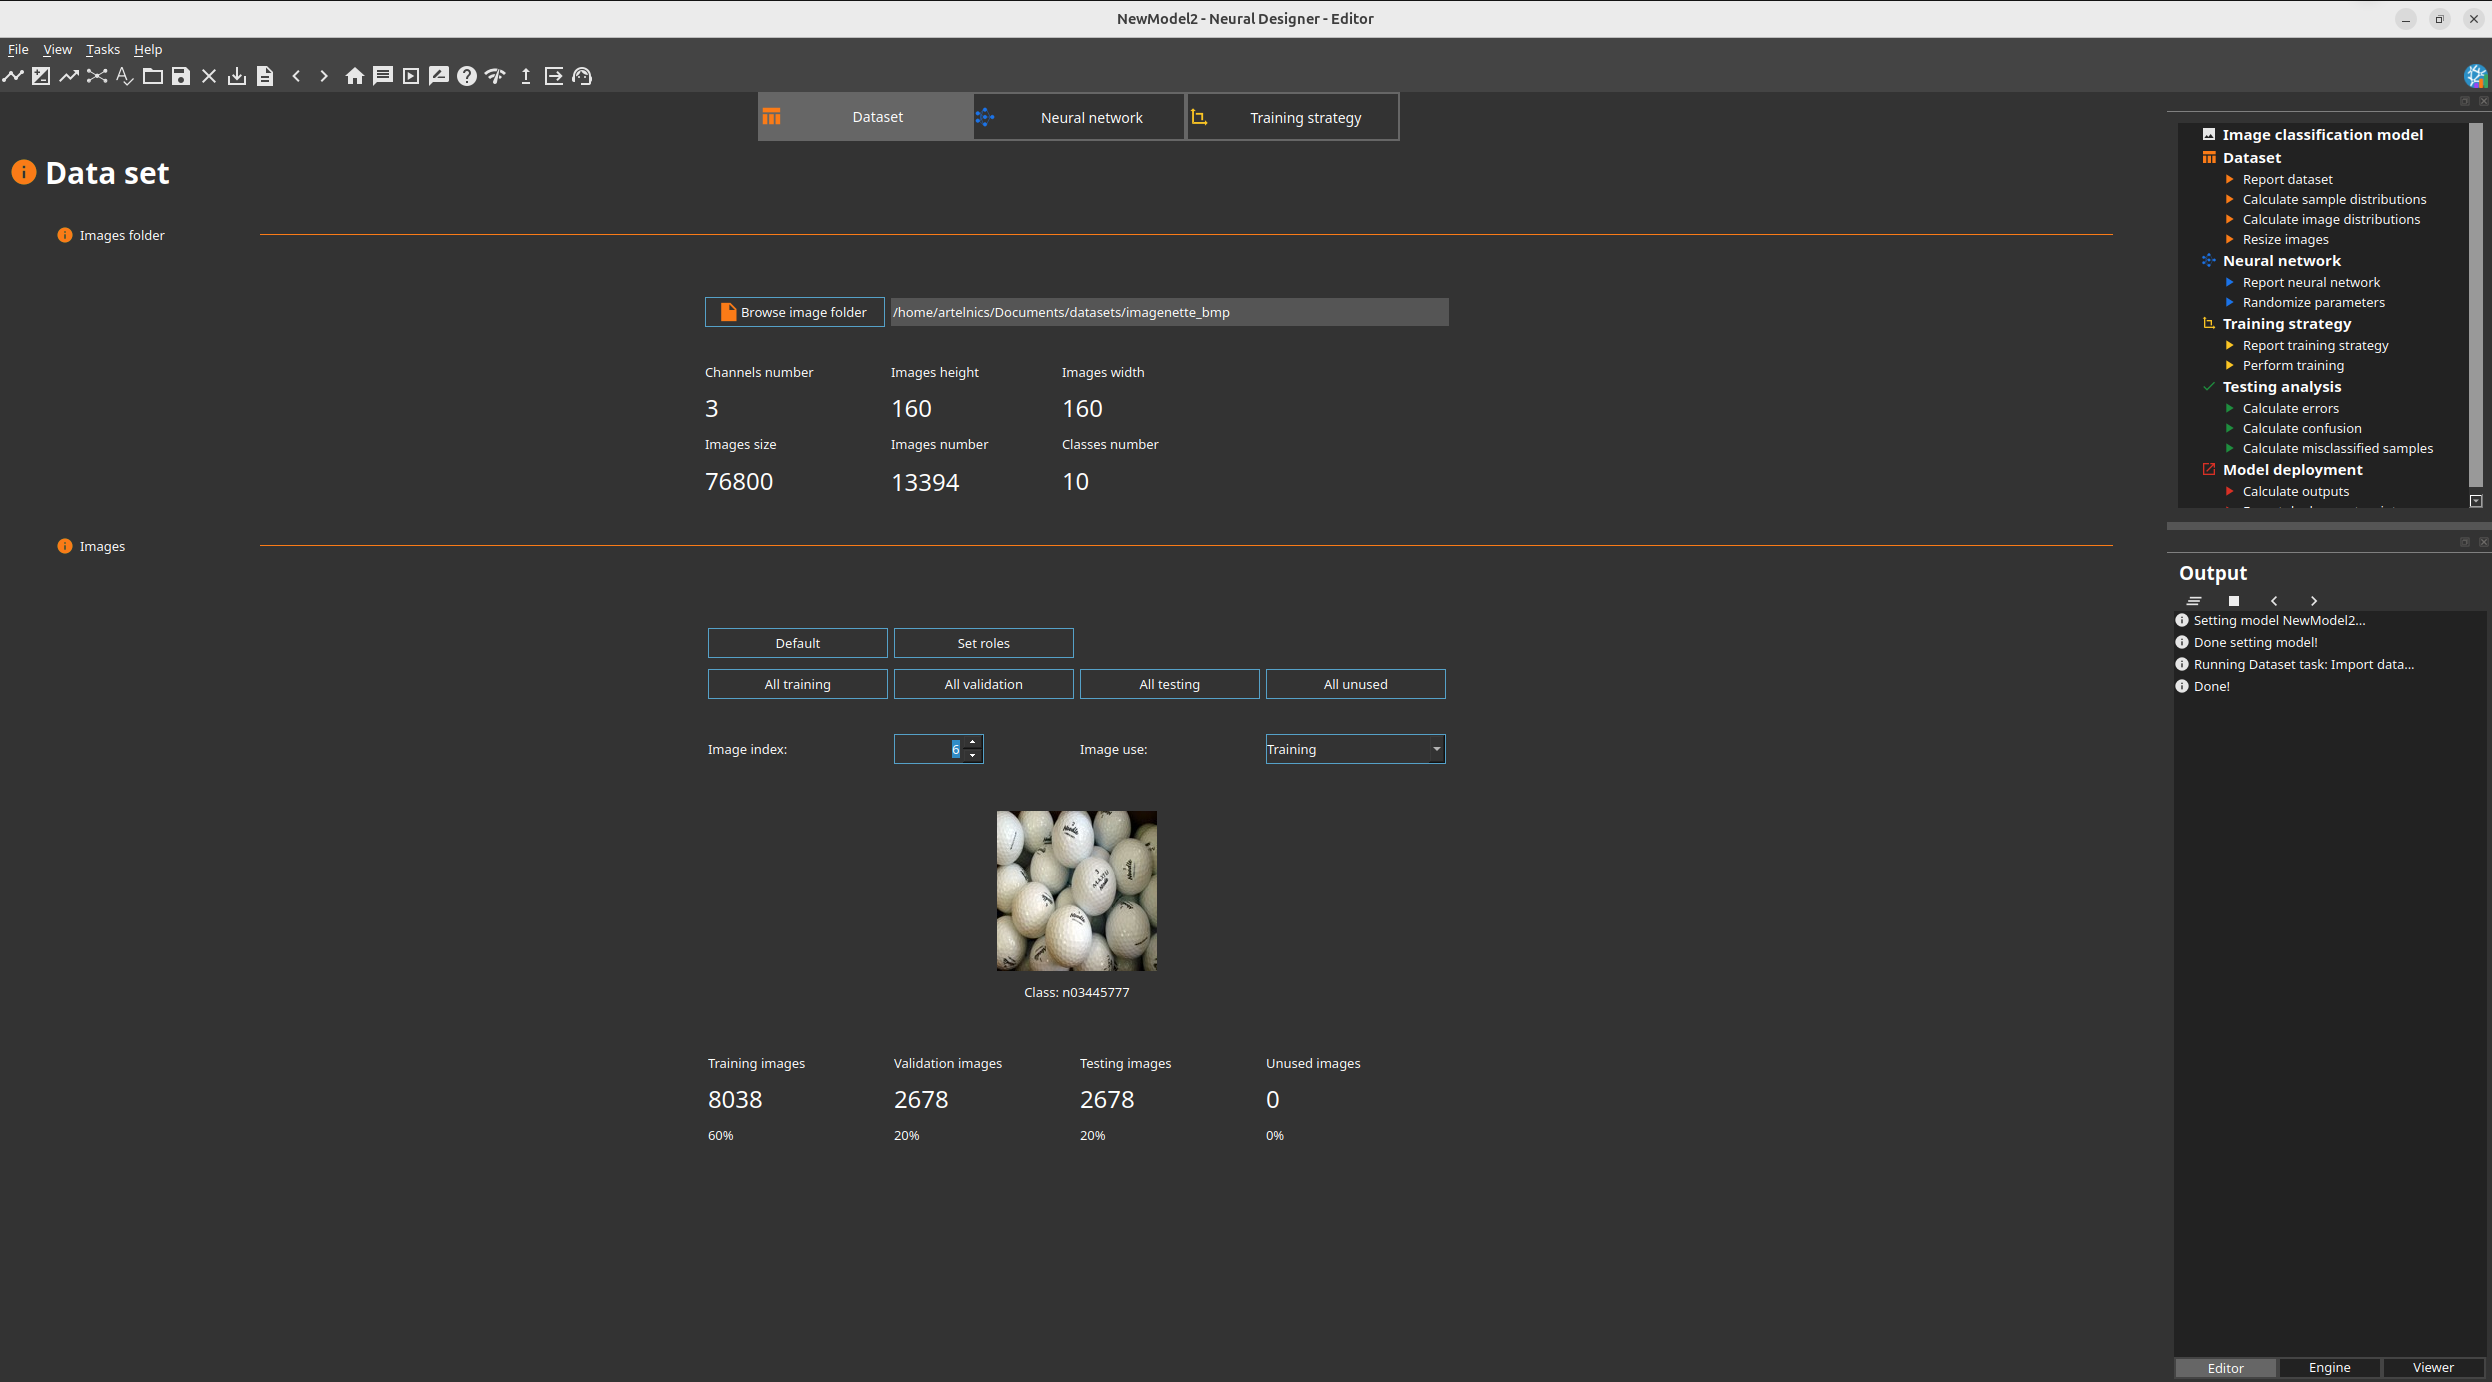Image resolution: width=2492 pixels, height=1382 pixels.
Task: Run Perform training task
Action: pyautogui.click(x=2293, y=365)
